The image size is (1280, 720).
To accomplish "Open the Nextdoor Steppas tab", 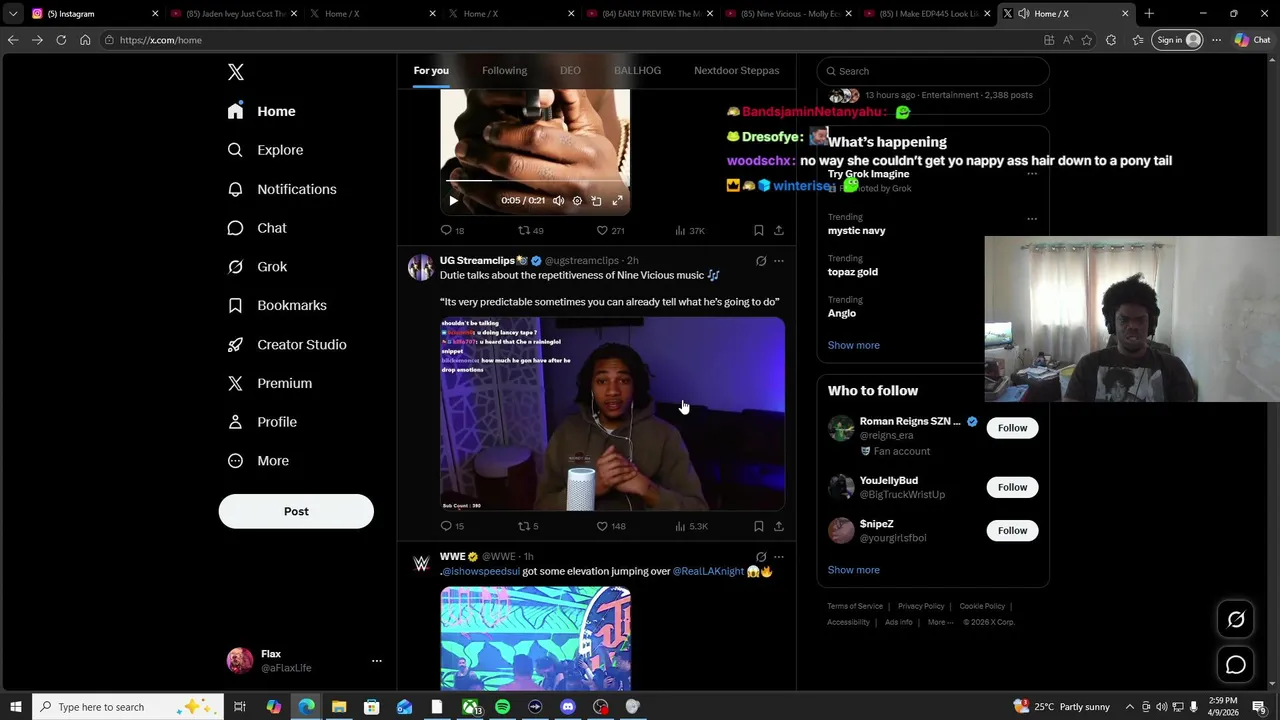I will point(736,71).
